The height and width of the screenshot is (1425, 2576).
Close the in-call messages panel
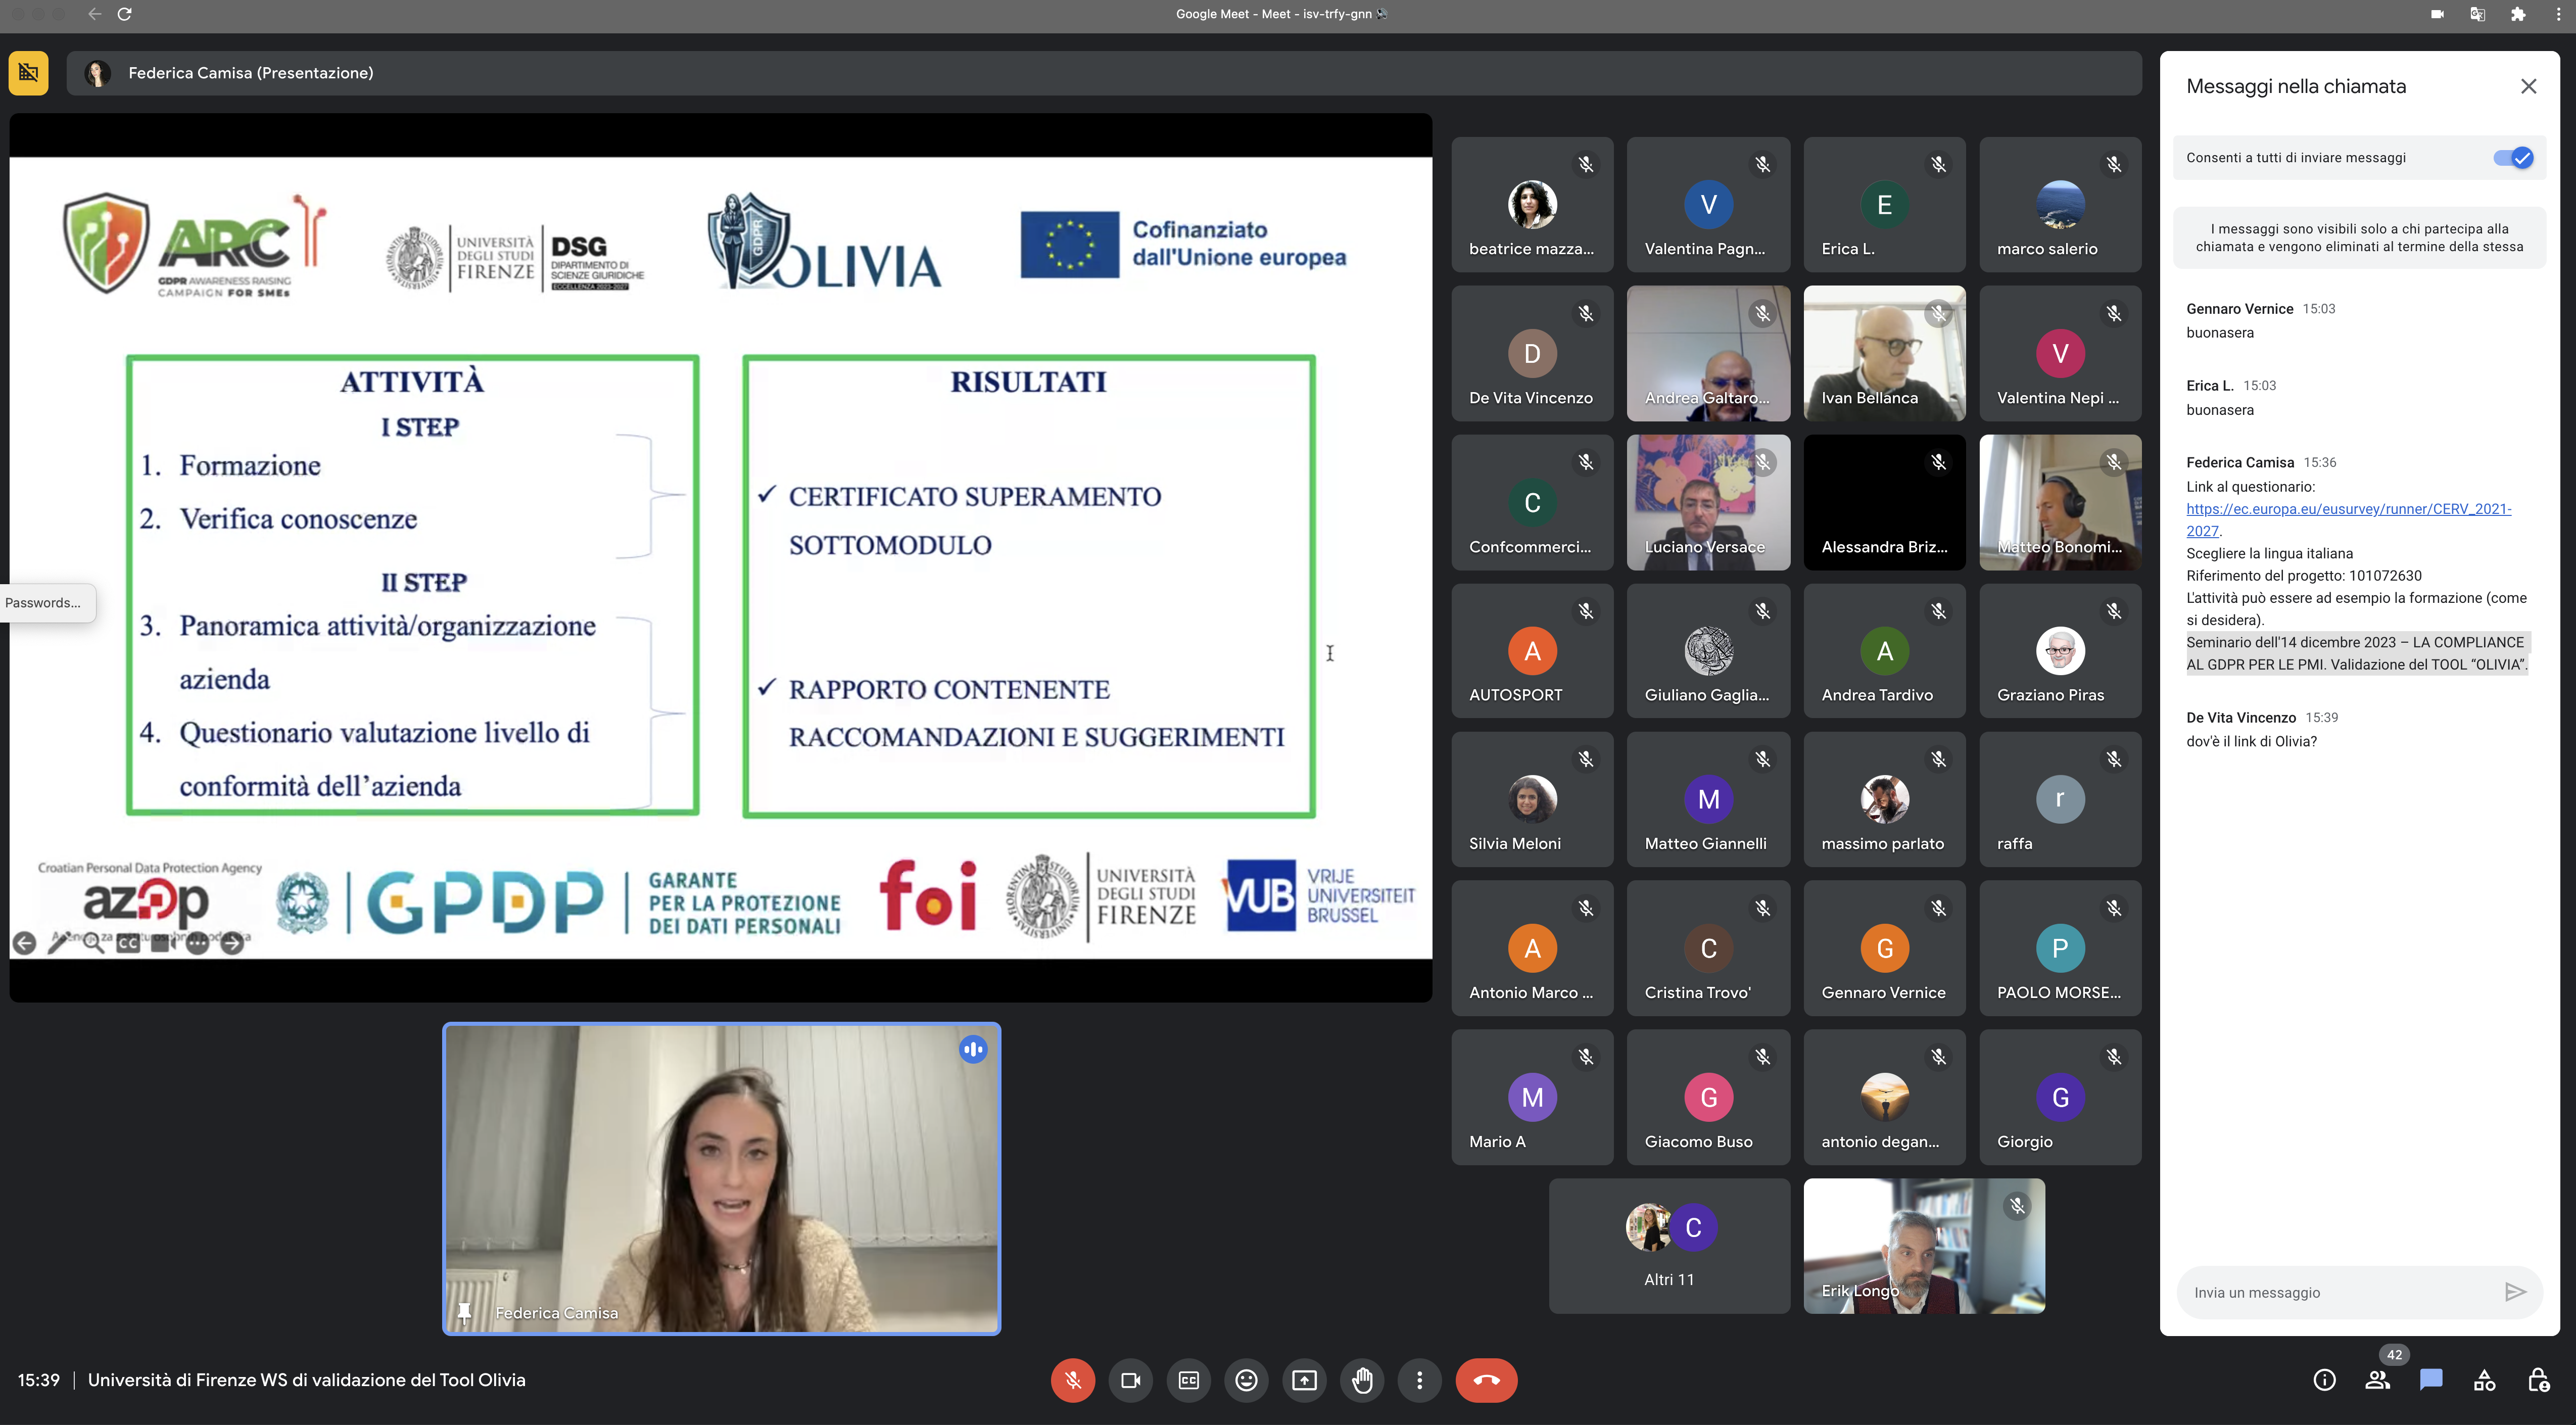click(2528, 86)
